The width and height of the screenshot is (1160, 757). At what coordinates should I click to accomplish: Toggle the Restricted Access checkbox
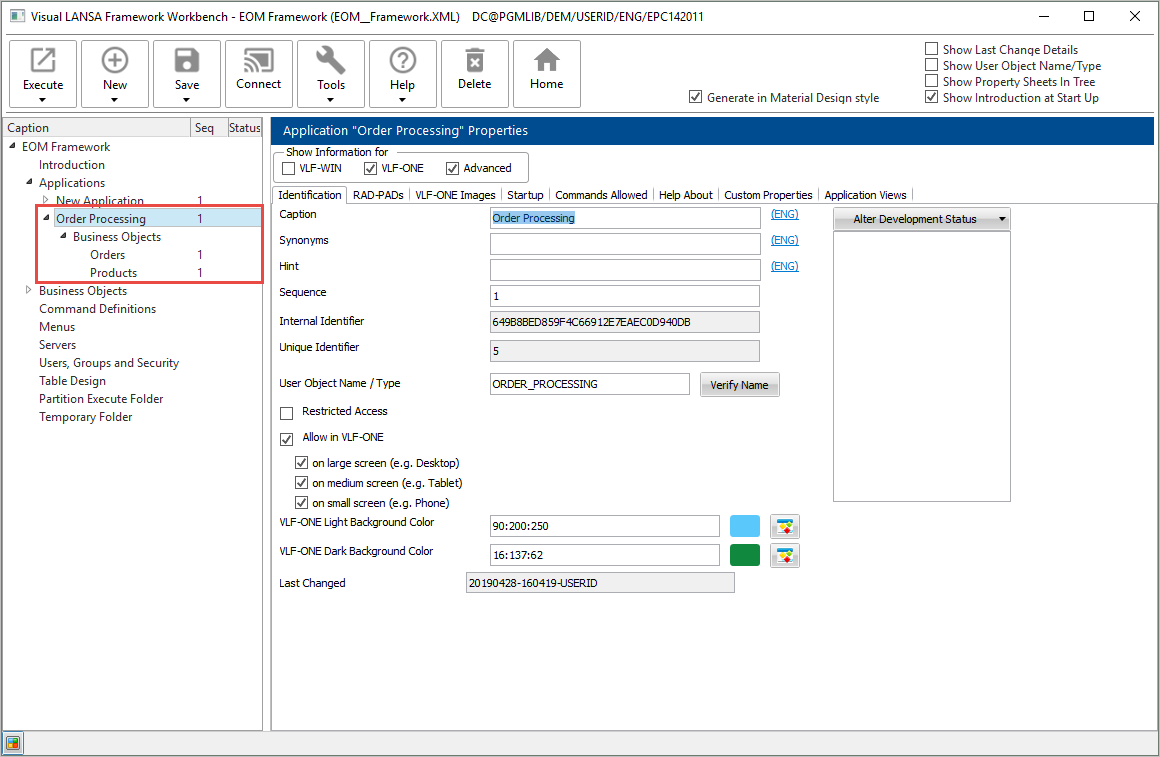pos(287,412)
